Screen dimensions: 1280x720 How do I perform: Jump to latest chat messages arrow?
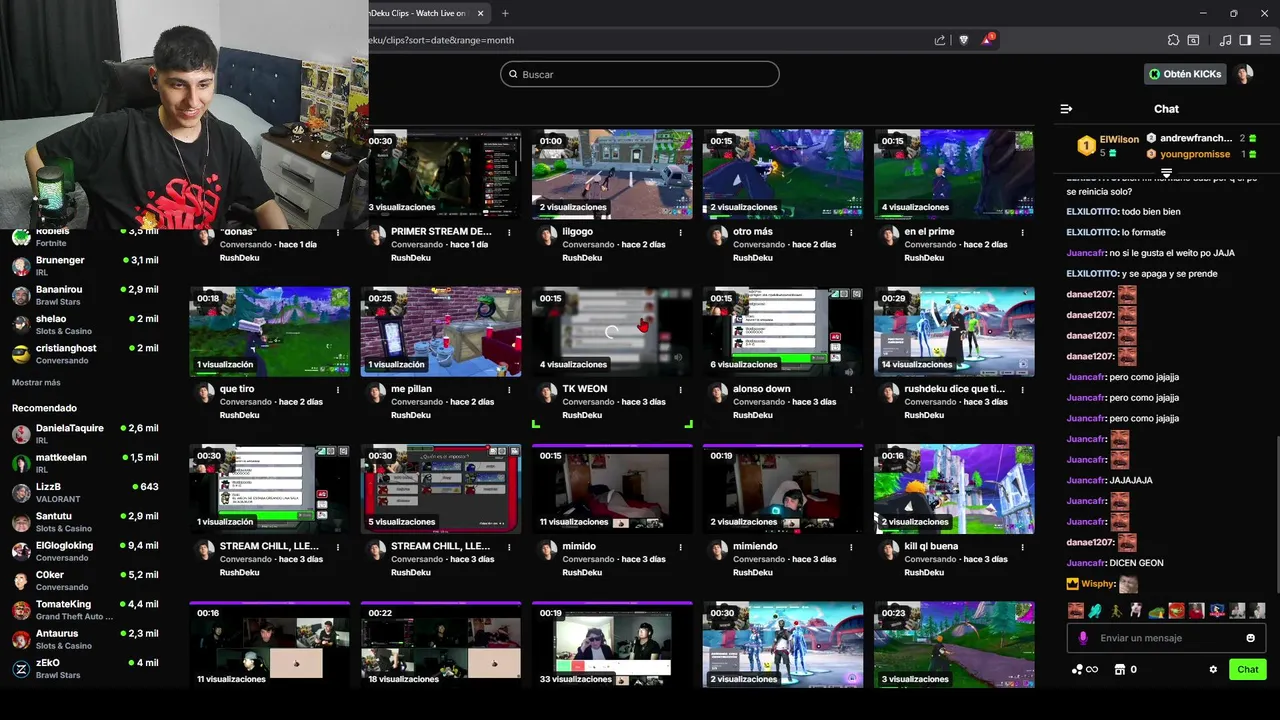point(1166,173)
